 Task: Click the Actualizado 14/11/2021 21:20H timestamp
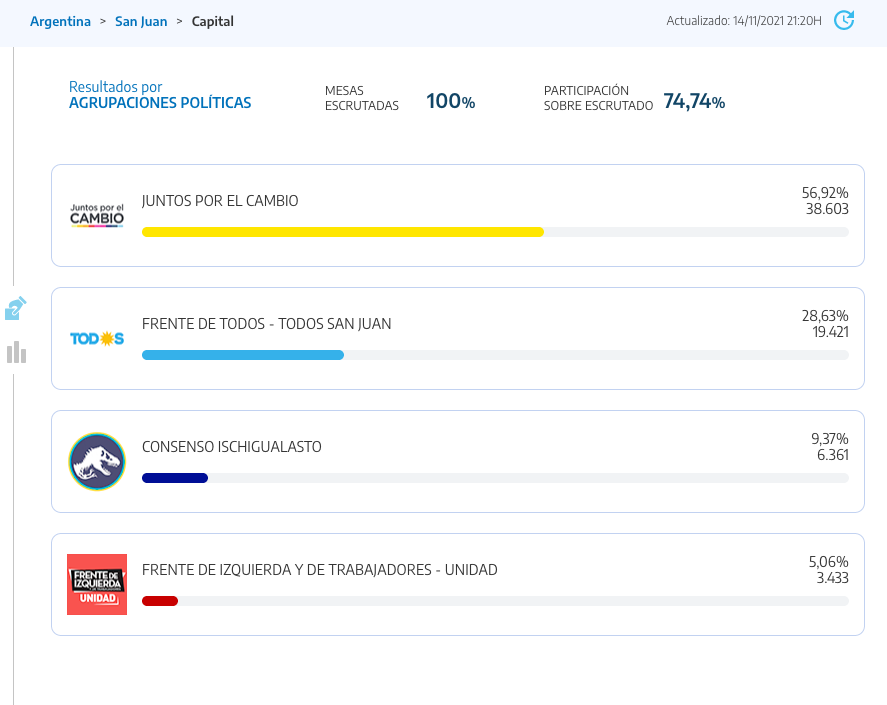[x=744, y=21]
